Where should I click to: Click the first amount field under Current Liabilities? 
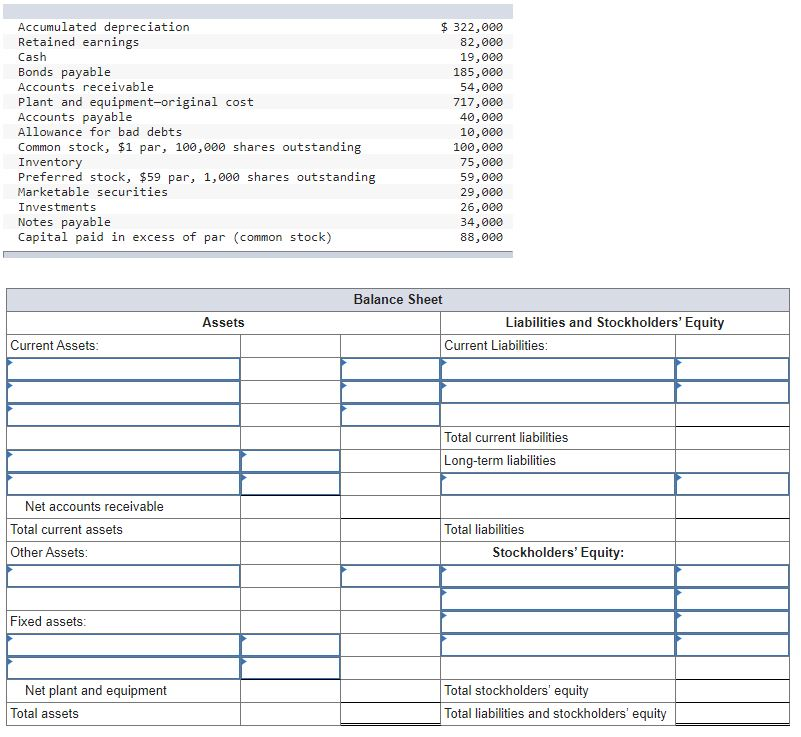pos(732,369)
